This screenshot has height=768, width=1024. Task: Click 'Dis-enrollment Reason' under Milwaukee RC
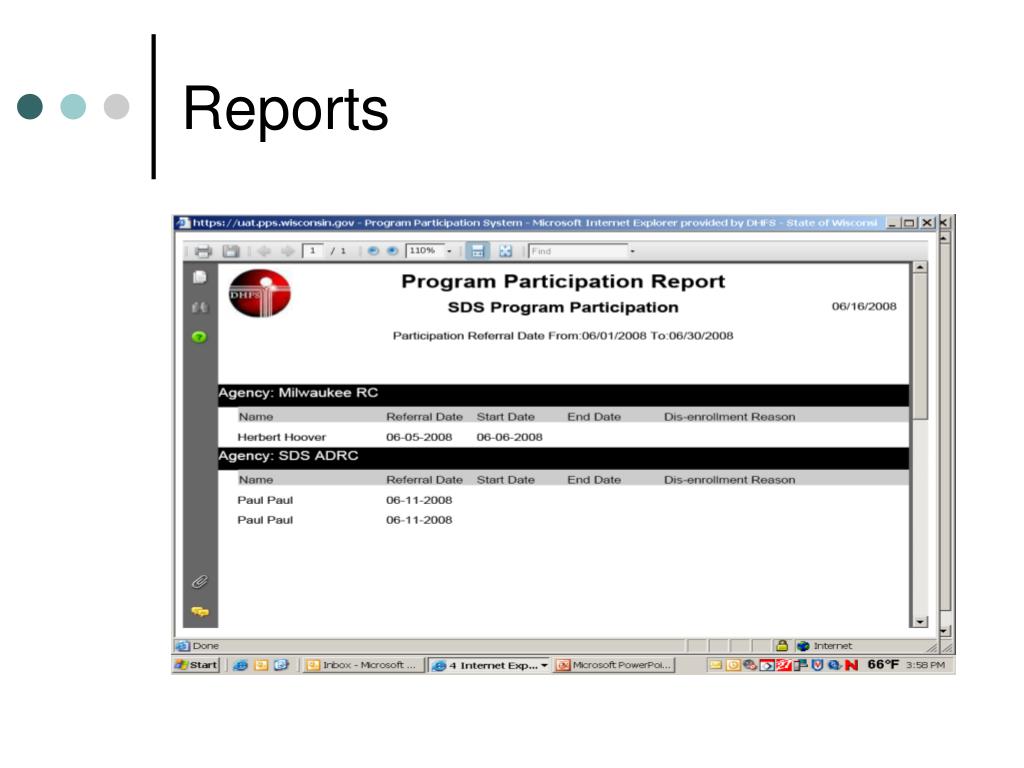pos(729,417)
